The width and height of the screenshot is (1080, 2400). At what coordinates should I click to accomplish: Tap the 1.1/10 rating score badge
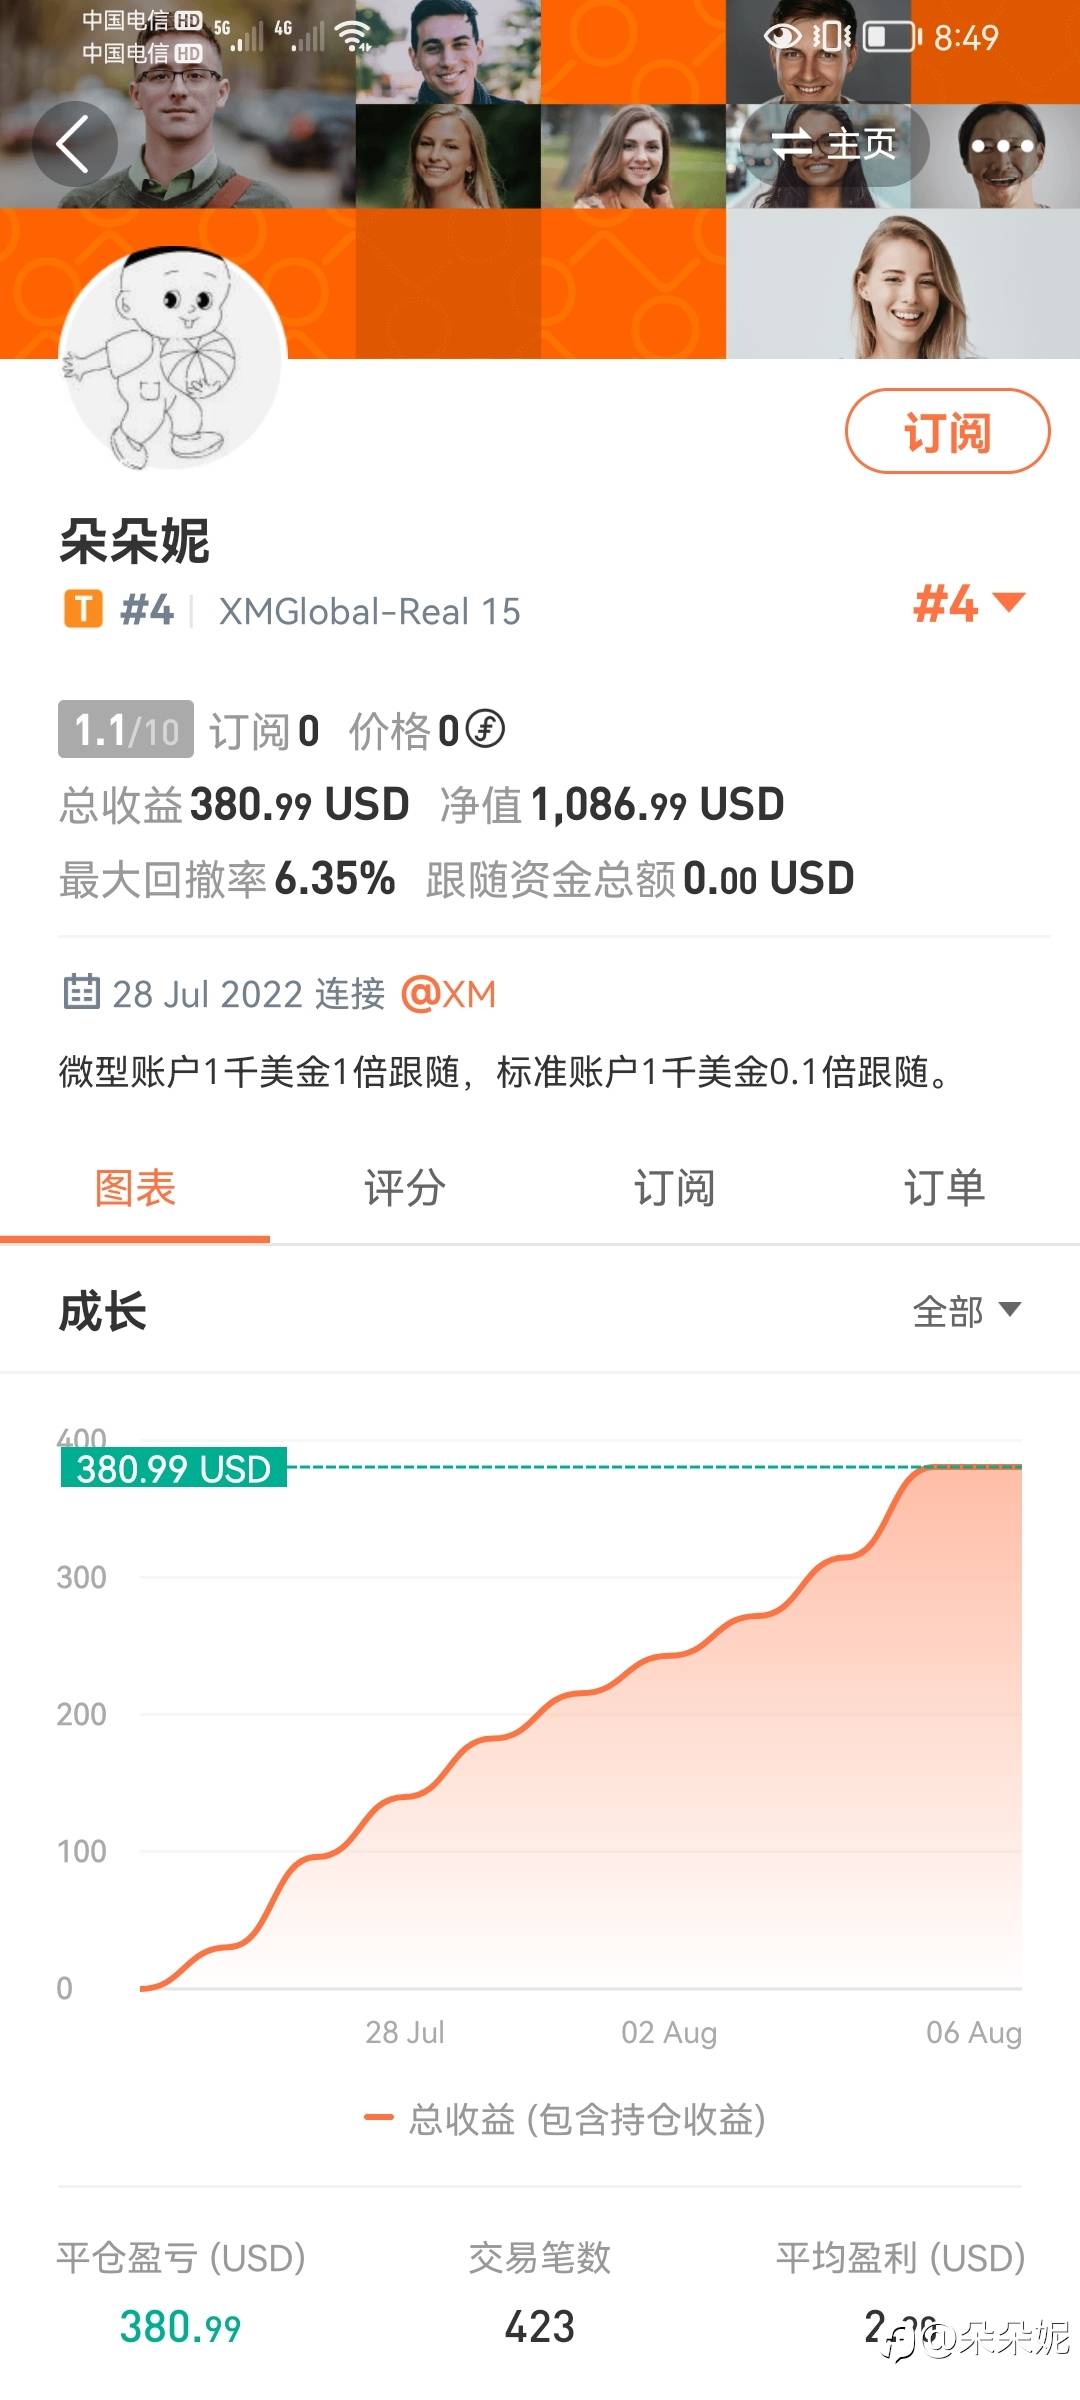point(126,730)
